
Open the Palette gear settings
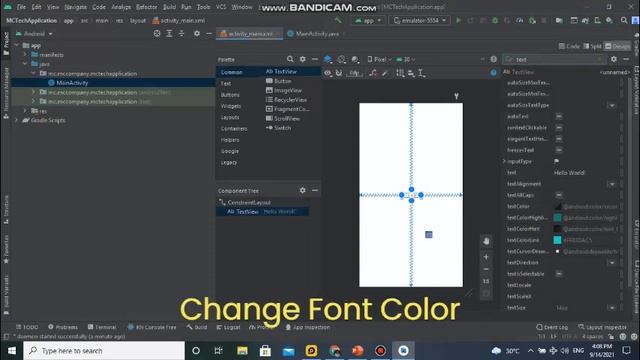click(x=302, y=59)
